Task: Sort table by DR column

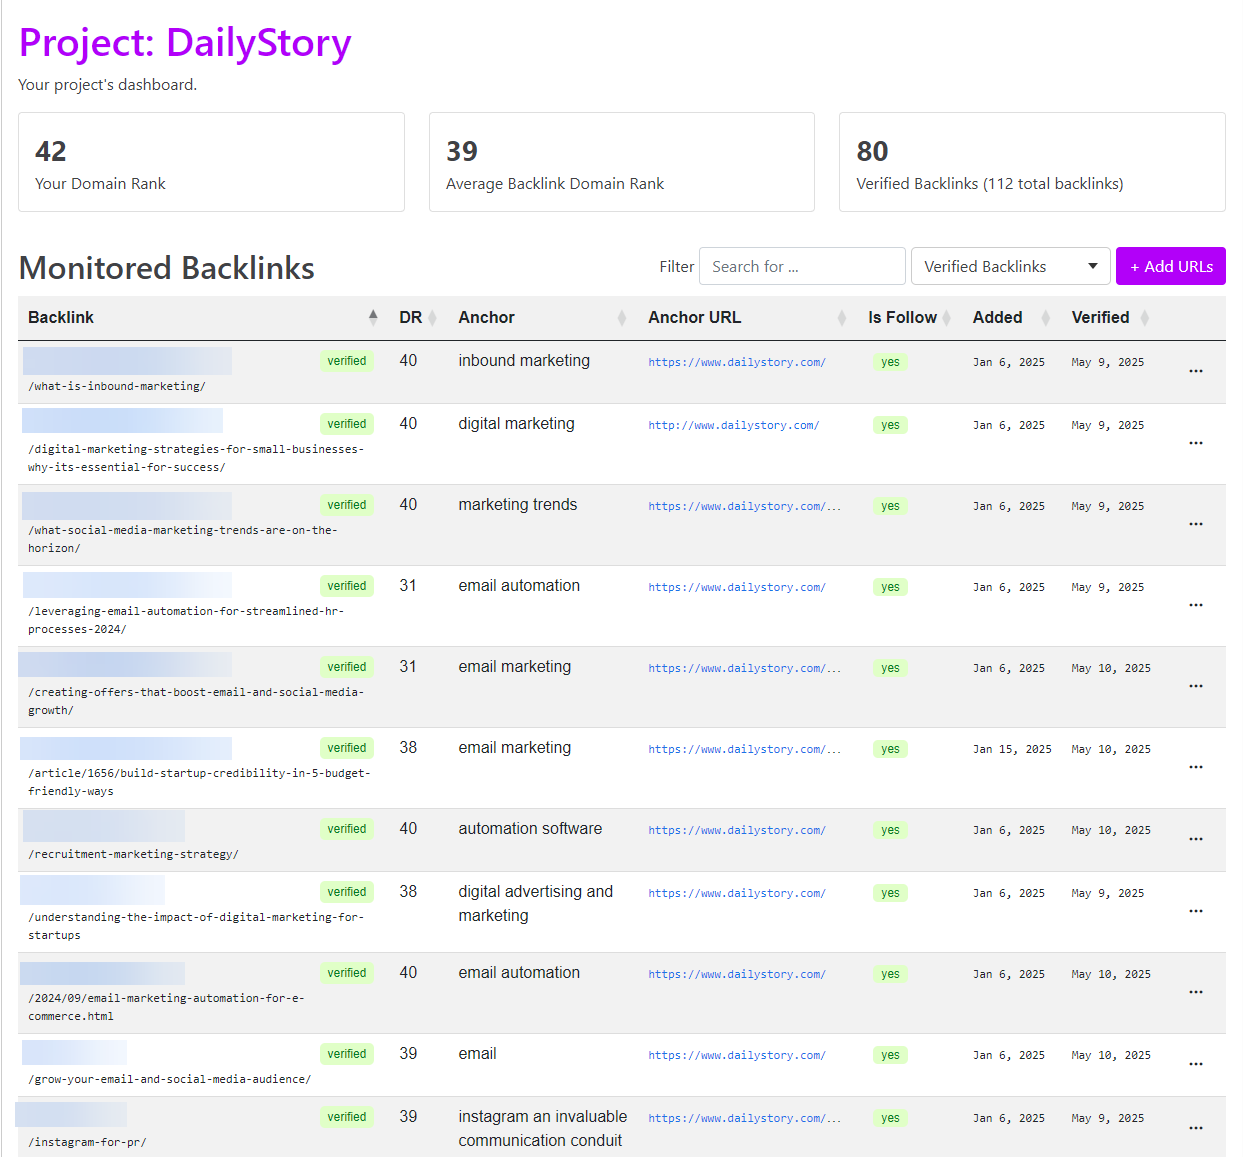Action: 432,318
